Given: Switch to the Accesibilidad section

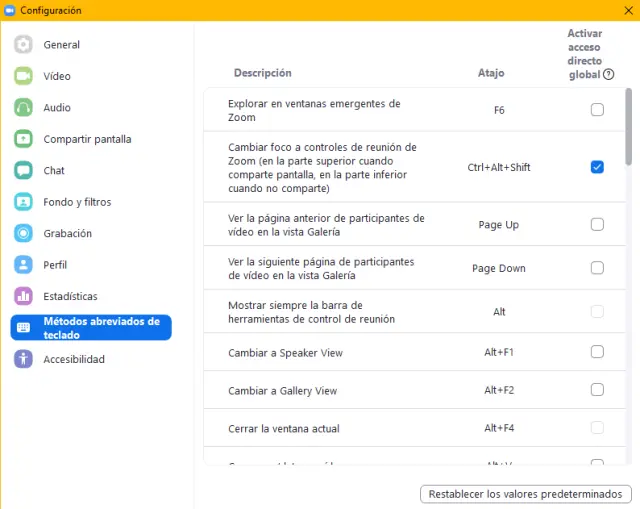Looking at the screenshot, I should point(73,359).
